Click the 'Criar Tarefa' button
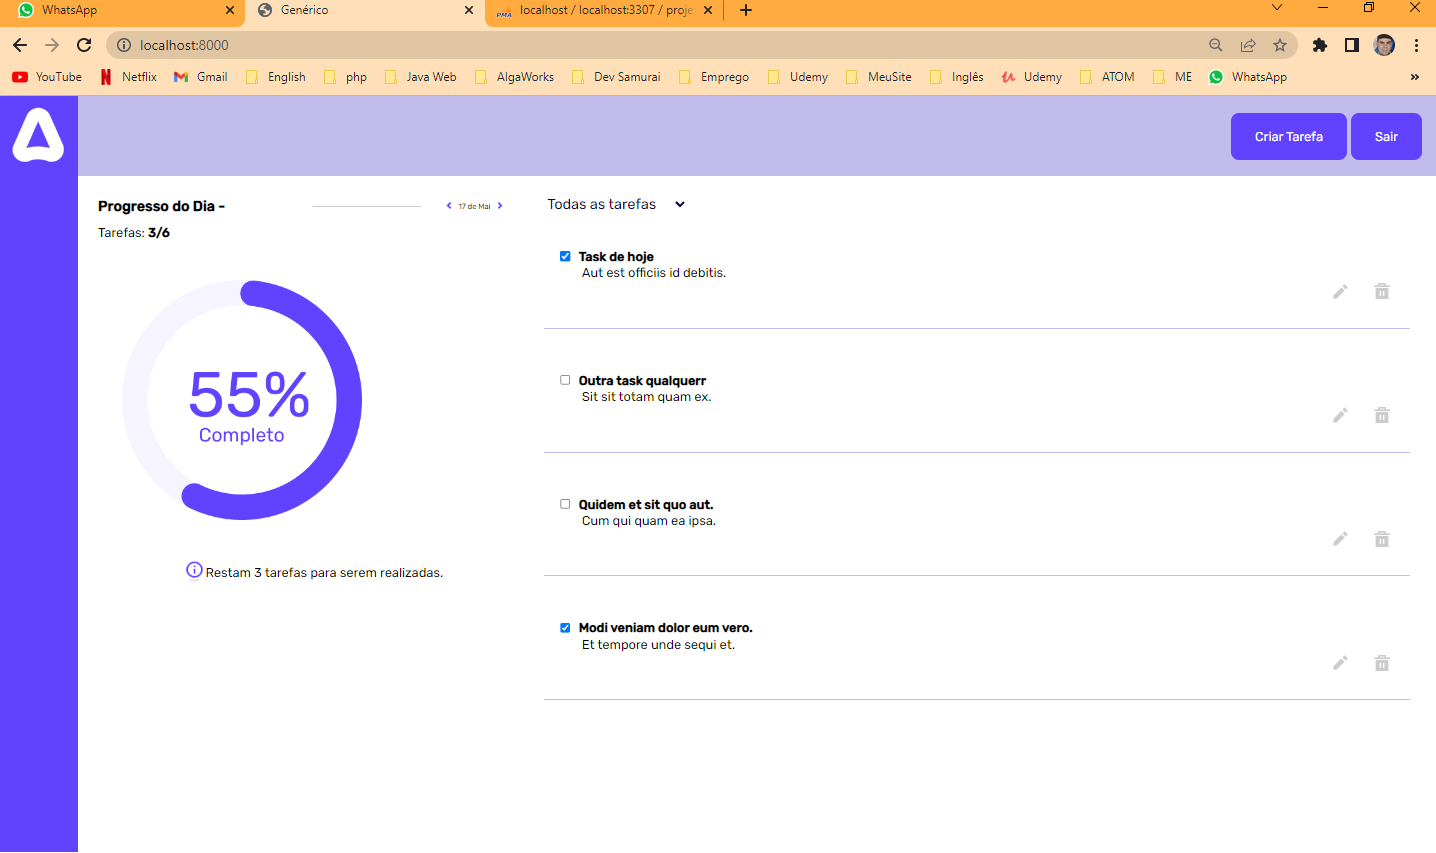Screen dimensions: 1436x853 coord(1288,137)
